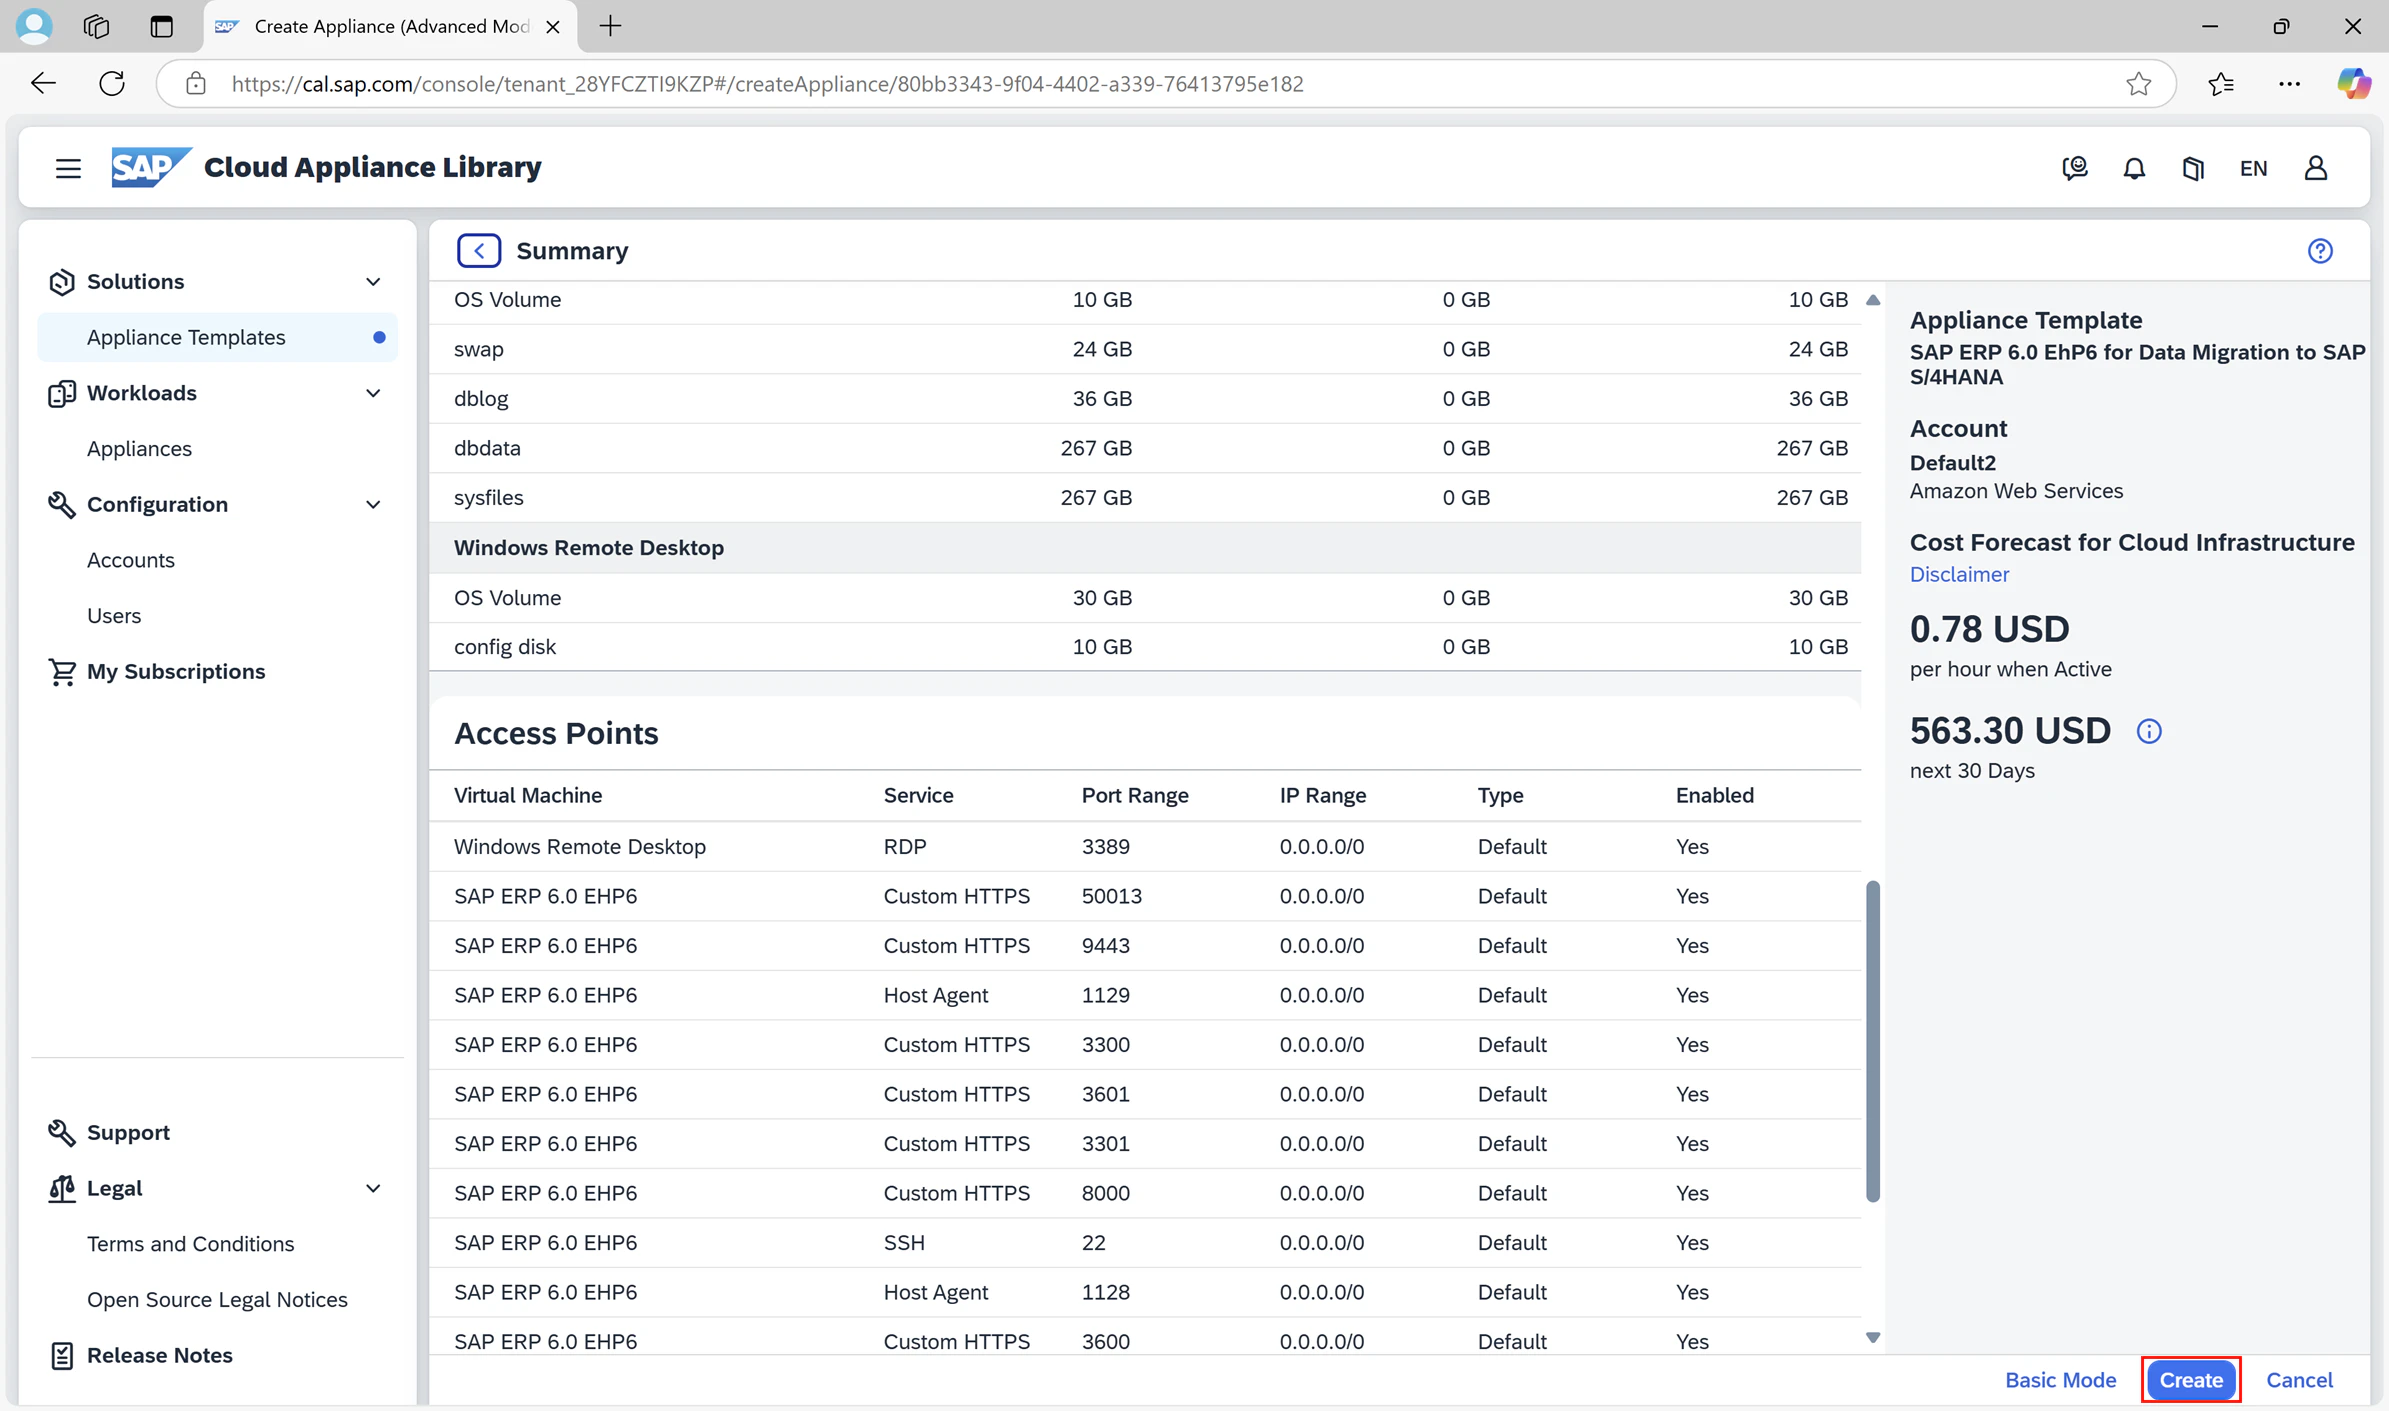Open browser settings and more menu

[x=2289, y=84]
